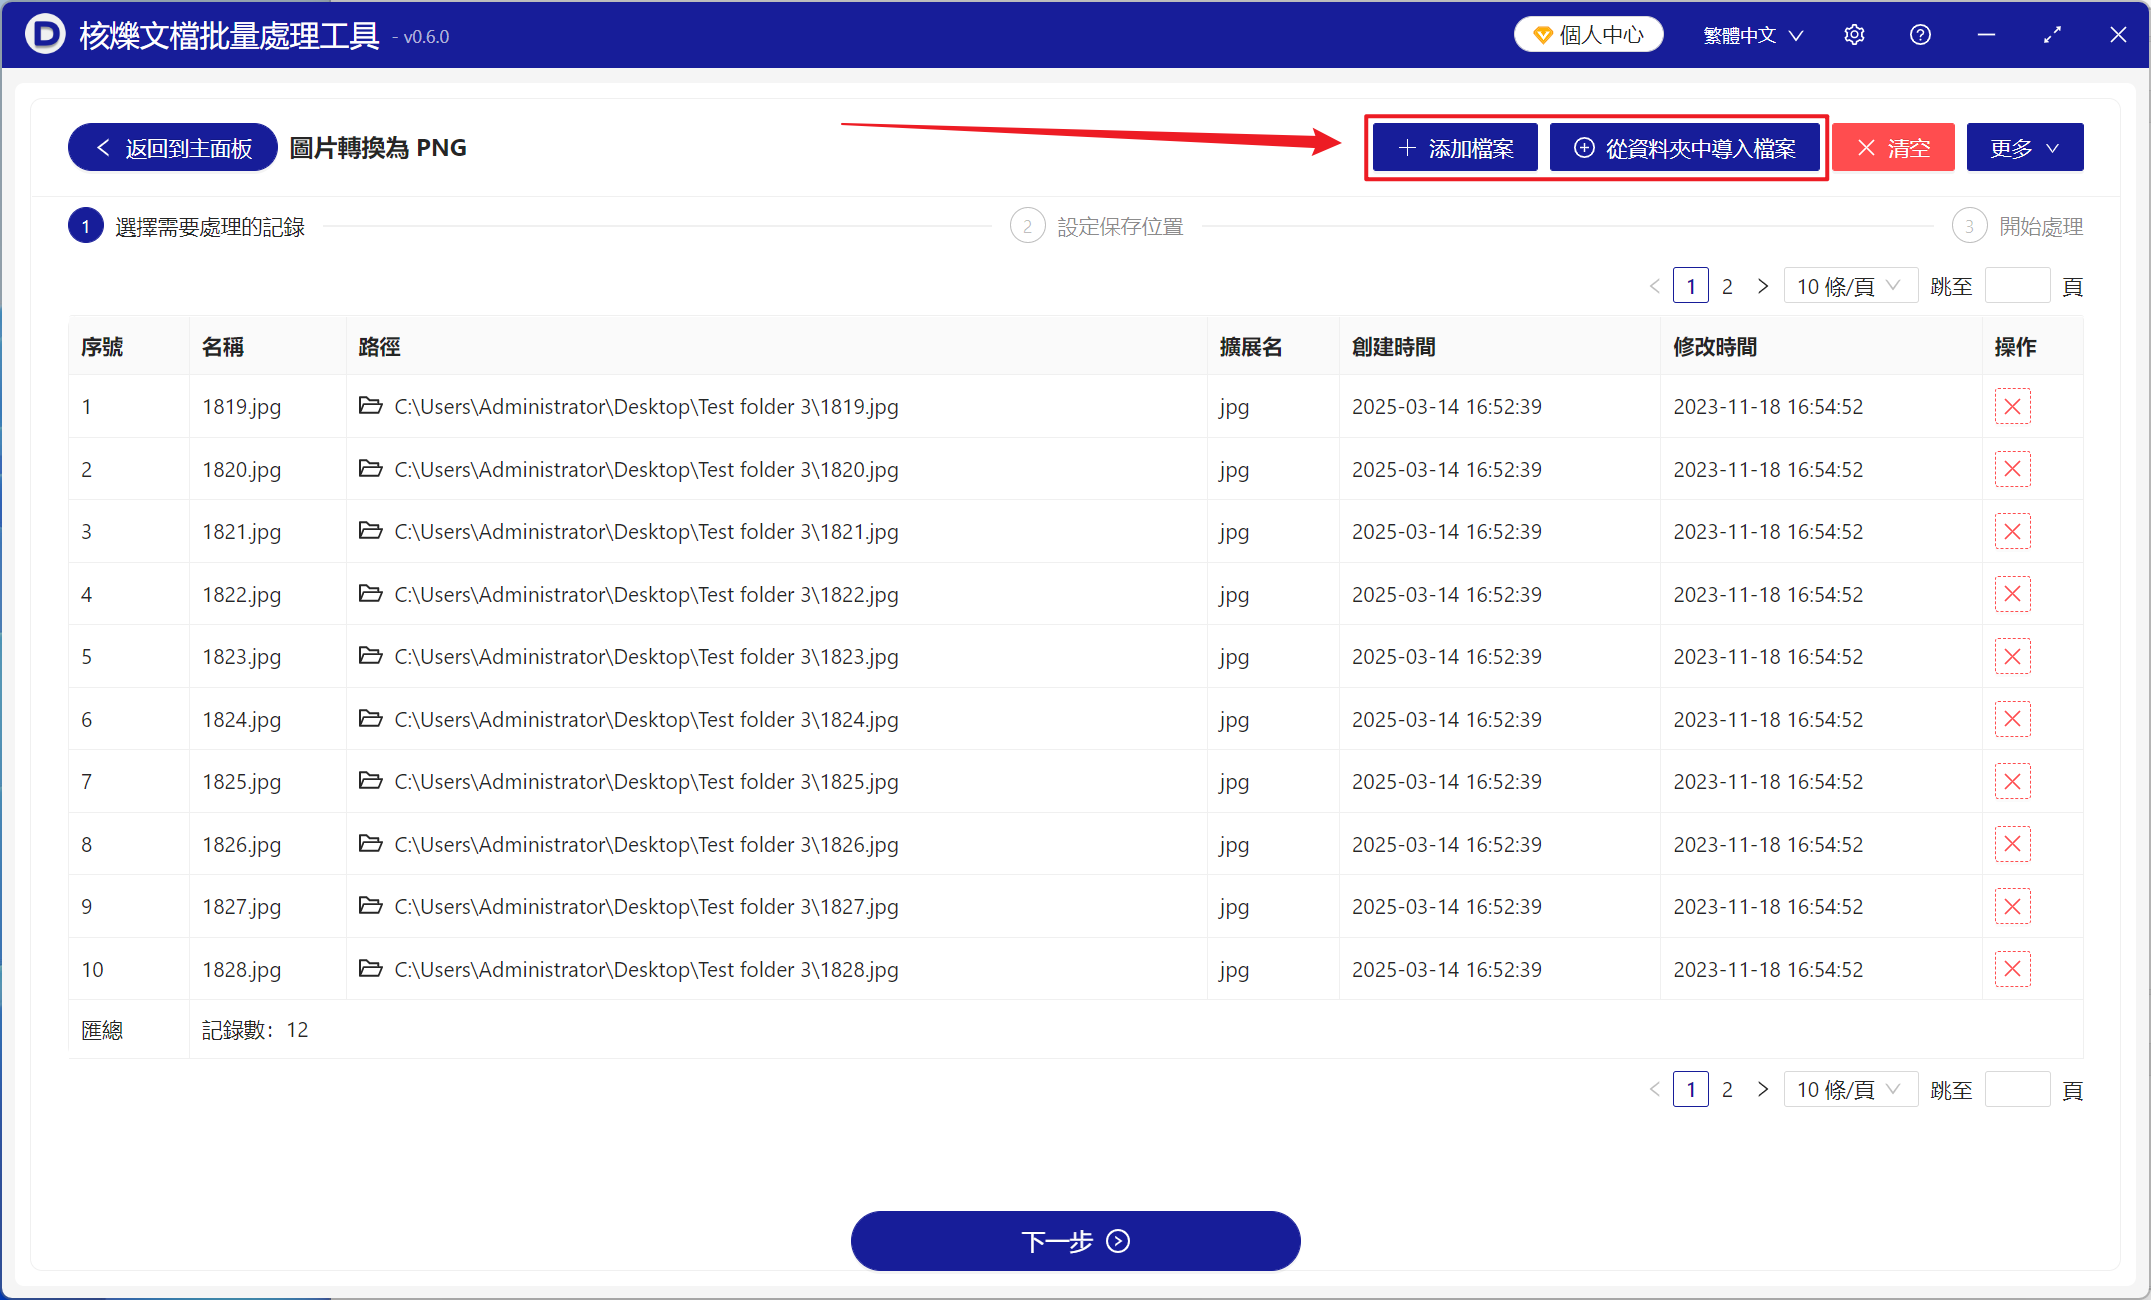
Task: Select step 3 開始處理
Action: pos(2017,227)
